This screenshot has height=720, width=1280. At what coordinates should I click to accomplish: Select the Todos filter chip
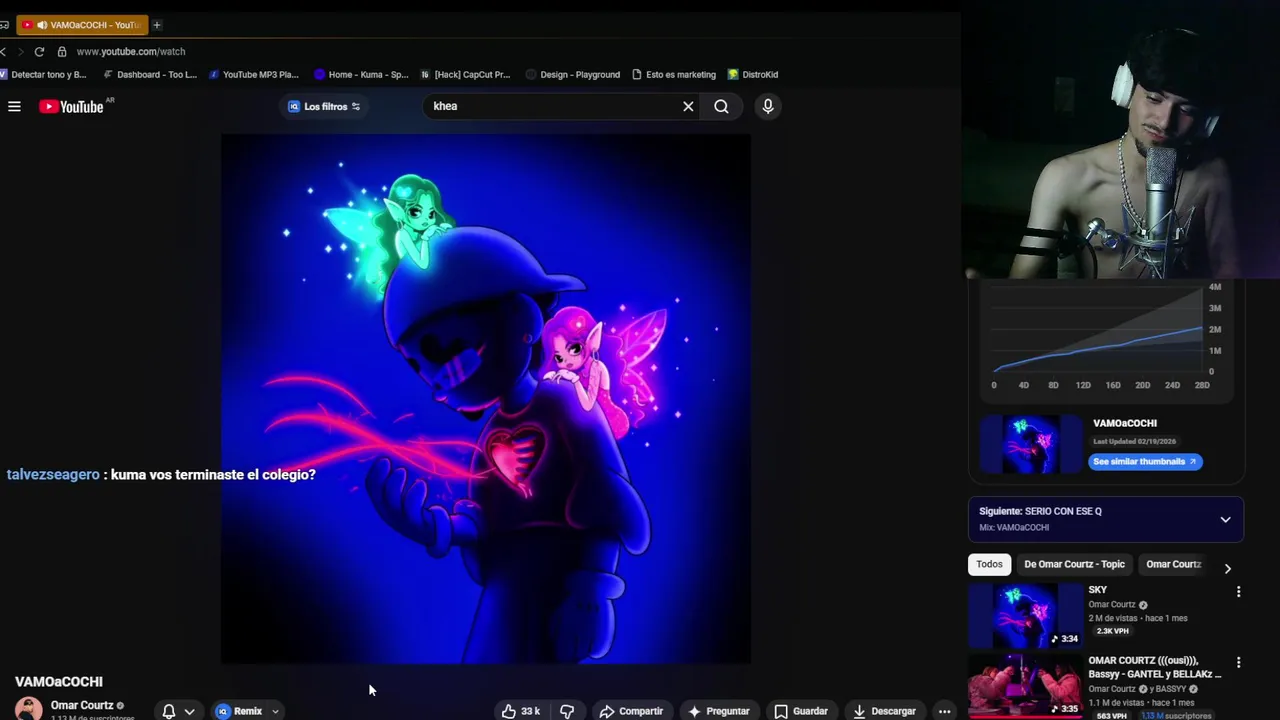point(989,564)
